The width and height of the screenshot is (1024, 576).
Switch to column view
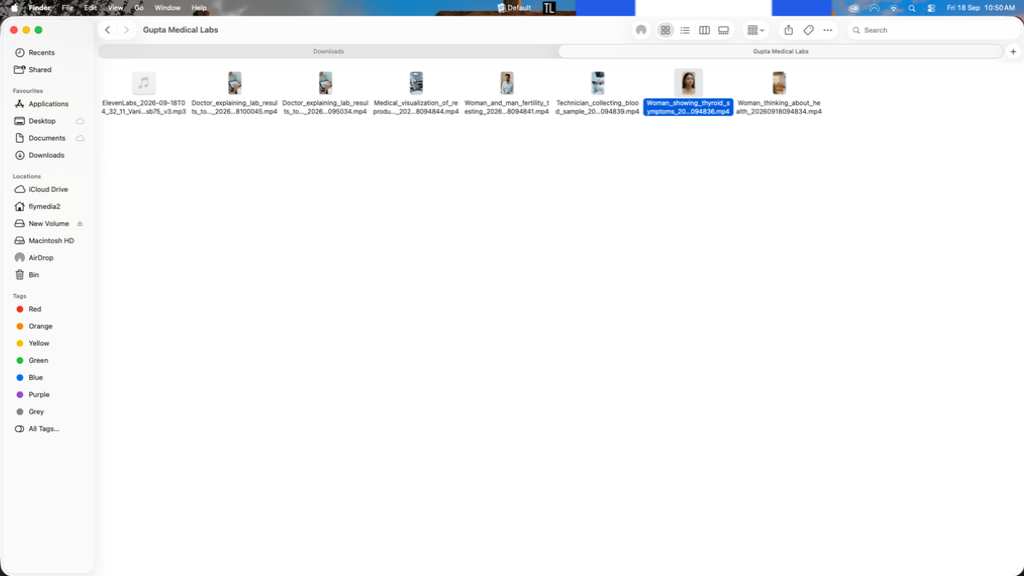[x=704, y=30]
